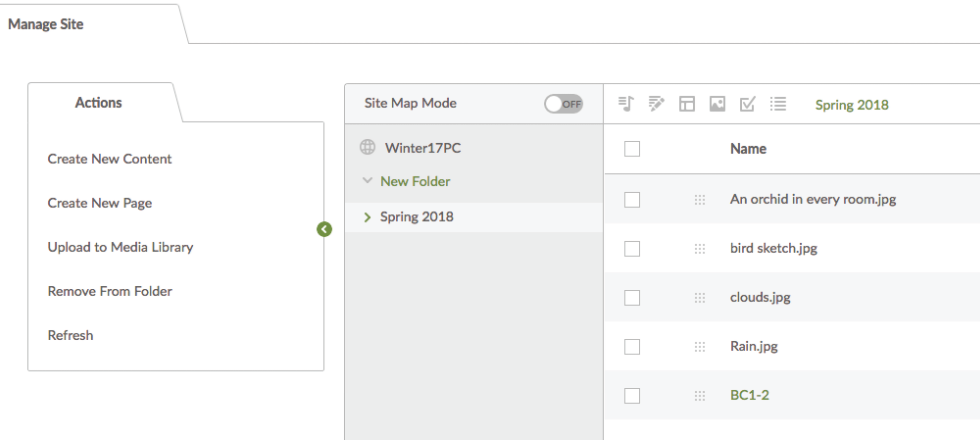980x440 pixels.
Task: Open the Manage Site tab
Action: (46, 25)
